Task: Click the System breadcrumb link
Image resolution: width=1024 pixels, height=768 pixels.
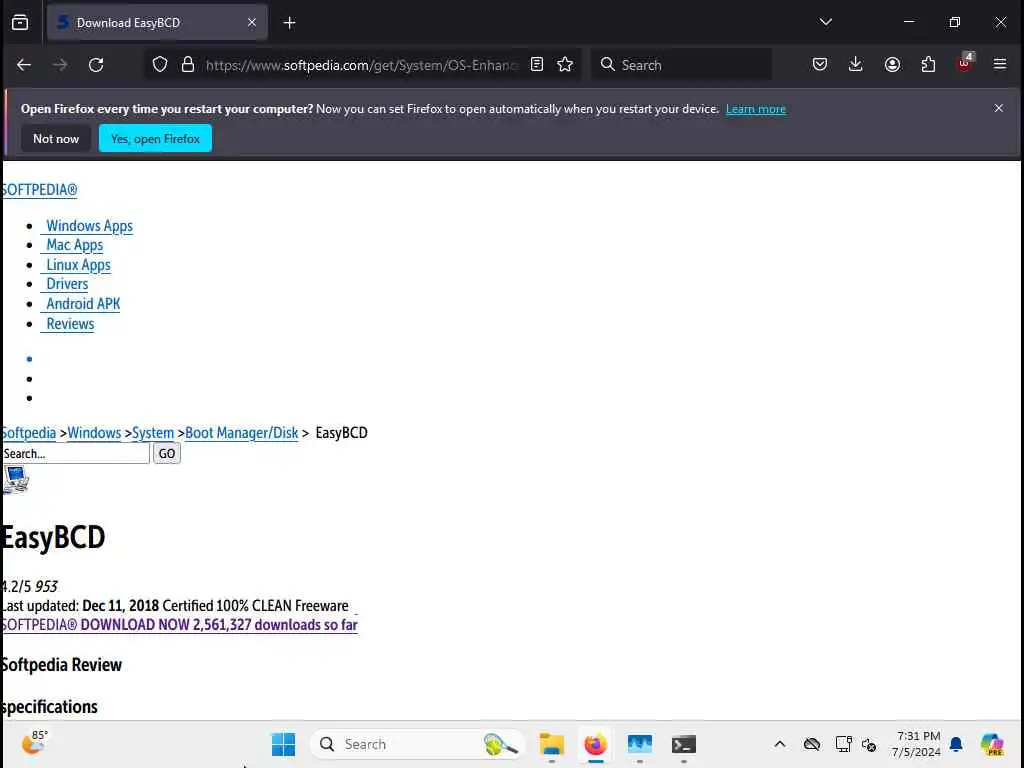Action: click(153, 433)
